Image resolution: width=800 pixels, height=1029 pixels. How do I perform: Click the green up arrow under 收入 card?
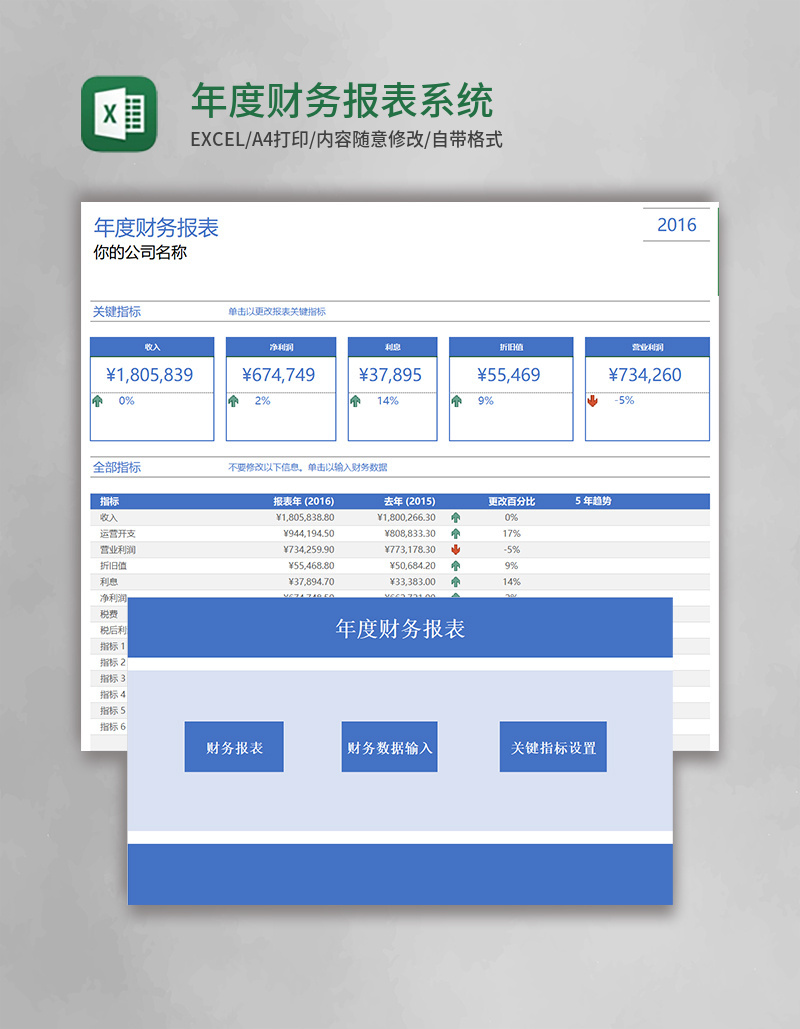[x=97, y=400]
